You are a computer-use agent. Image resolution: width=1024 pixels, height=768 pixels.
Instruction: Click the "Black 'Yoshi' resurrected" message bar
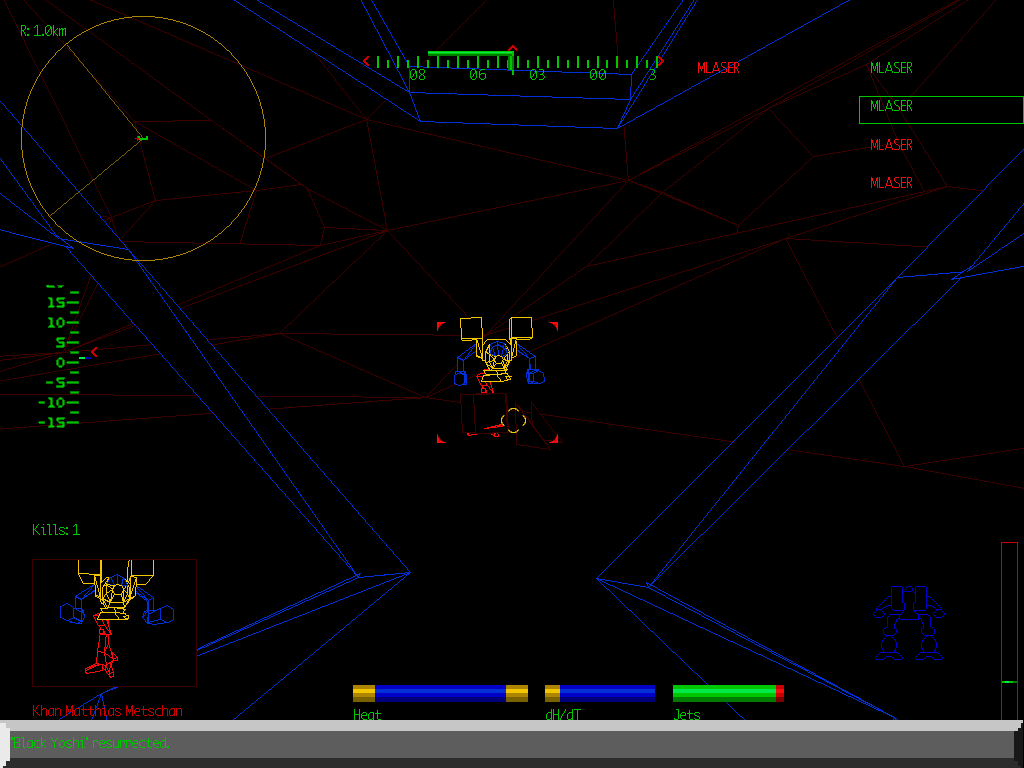point(510,743)
